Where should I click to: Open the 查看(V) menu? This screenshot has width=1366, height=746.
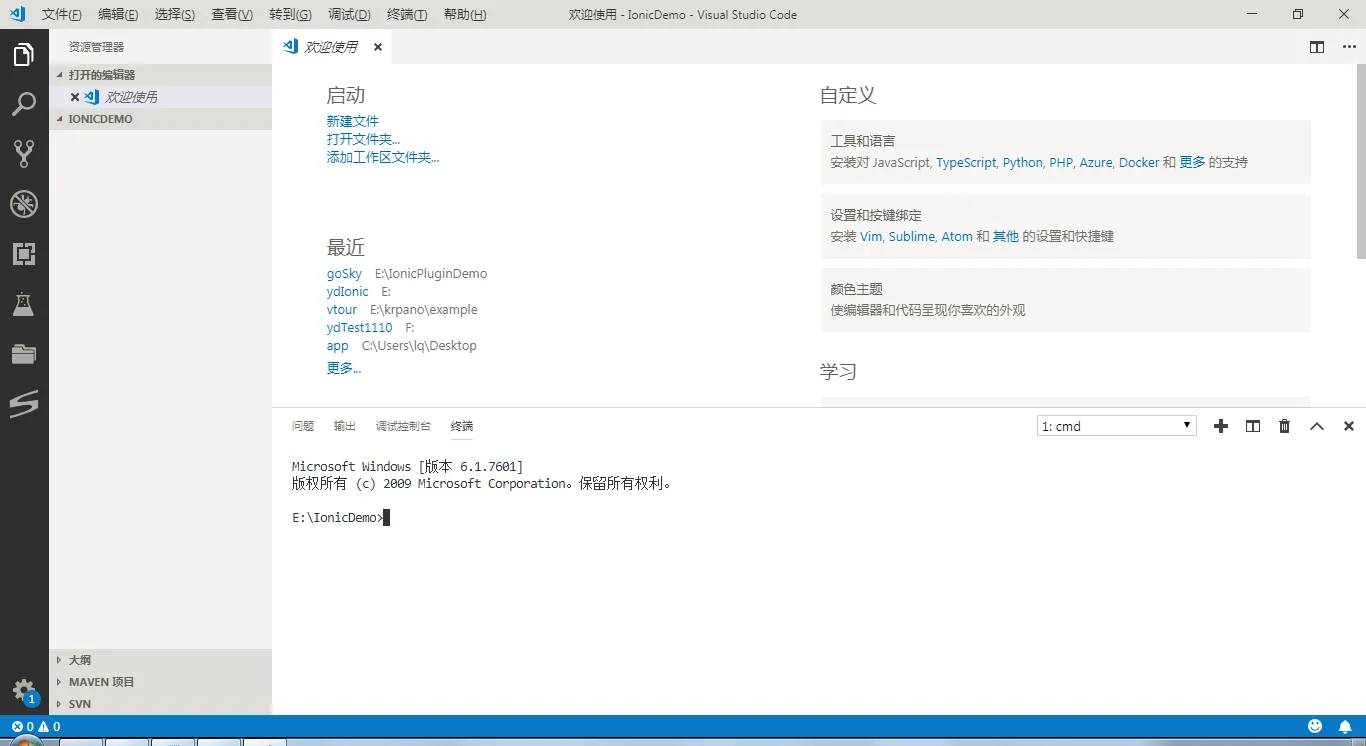pos(232,15)
